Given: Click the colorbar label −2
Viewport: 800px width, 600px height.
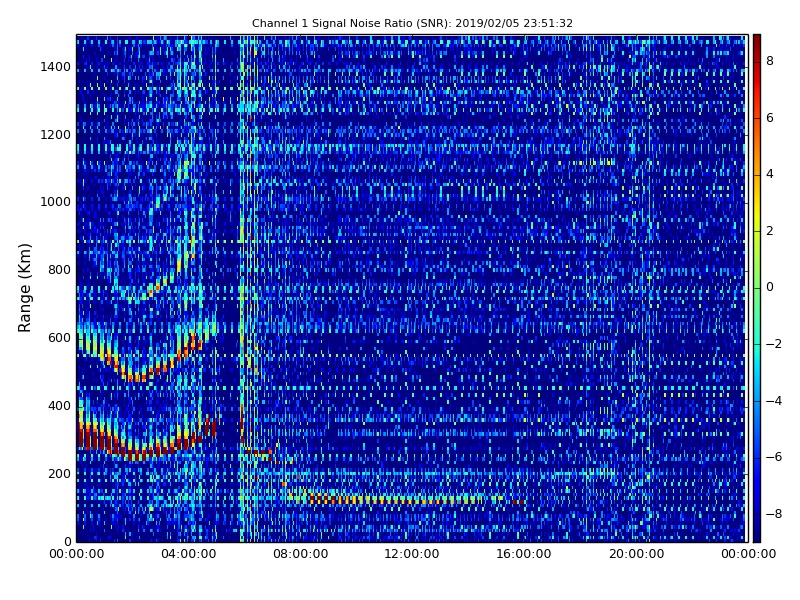Looking at the screenshot, I should [x=773, y=344].
